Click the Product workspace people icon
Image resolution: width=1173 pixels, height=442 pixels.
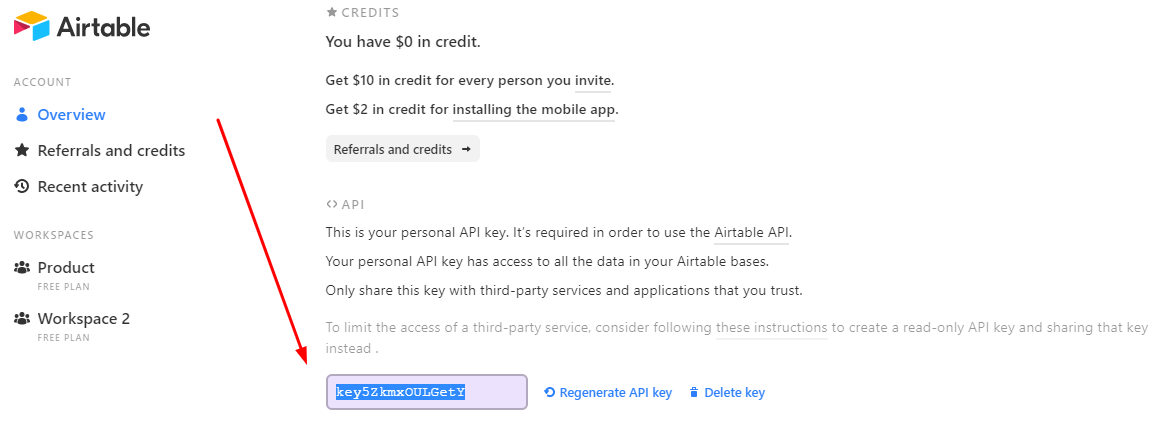[21, 268]
